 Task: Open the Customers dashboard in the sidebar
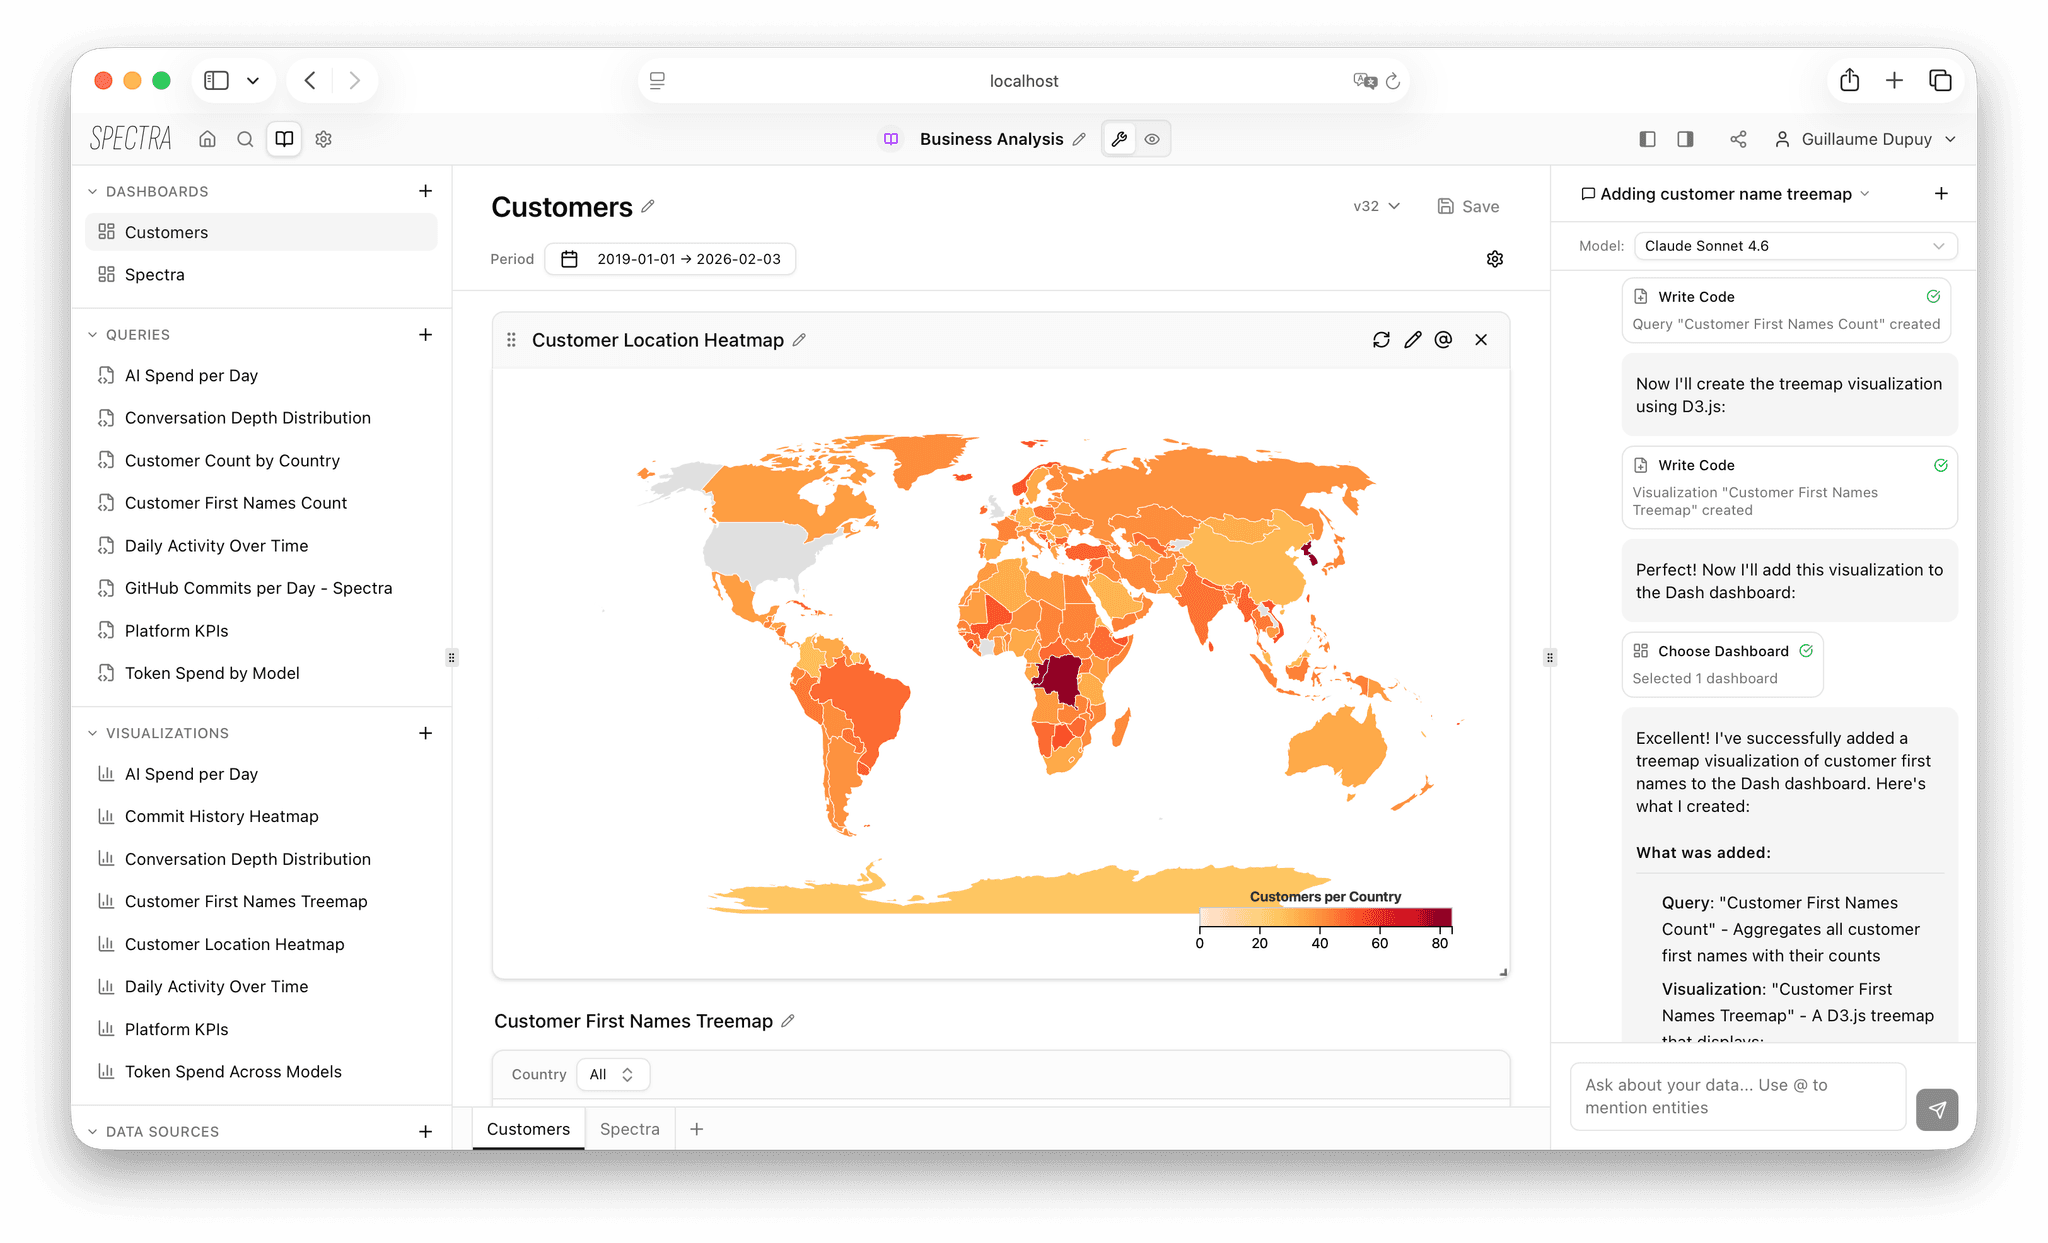[x=166, y=231]
